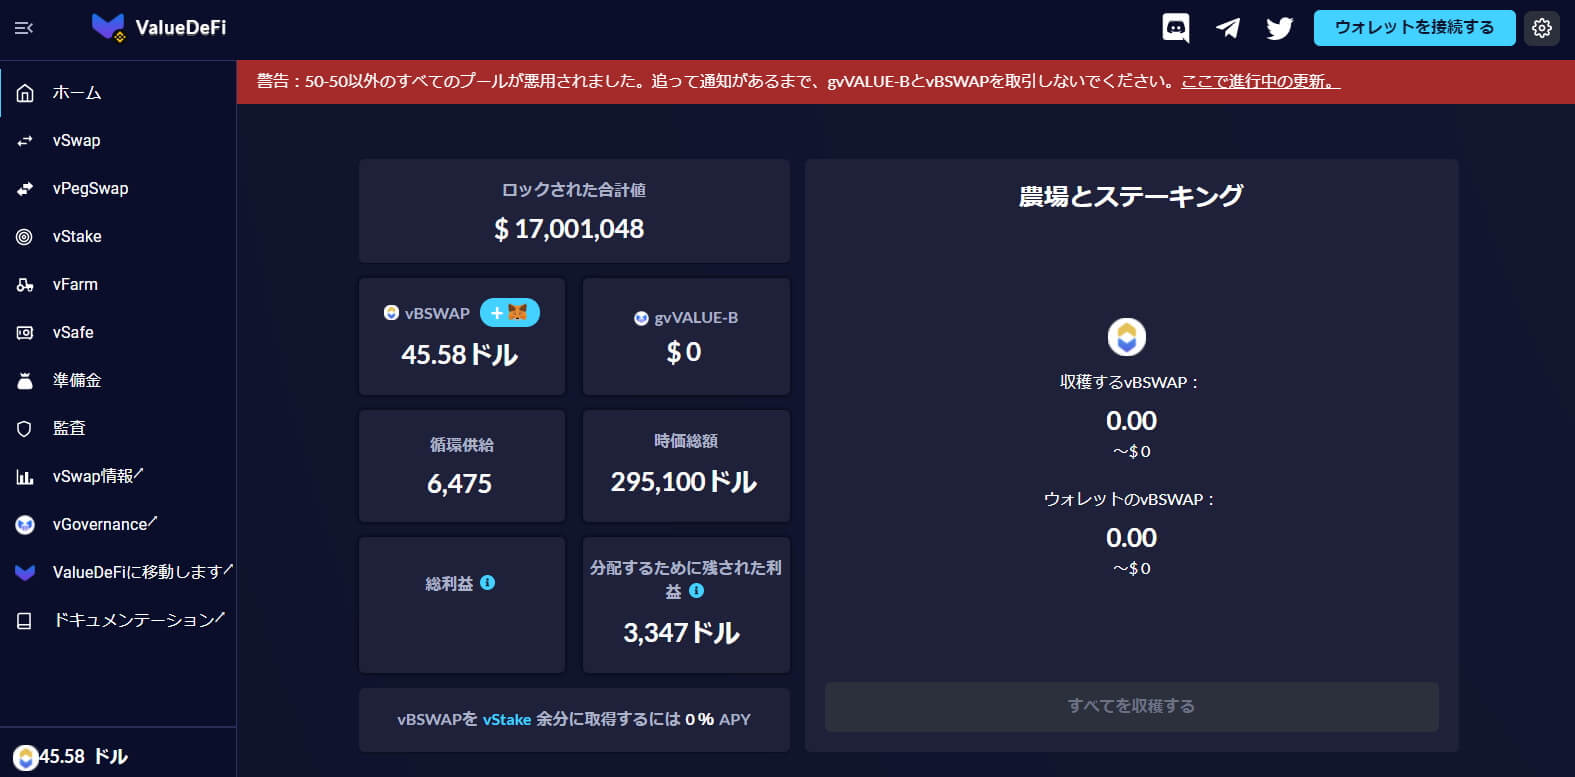Click the reserve money bag icon
This screenshot has width=1575, height=777.
[25, 381]
